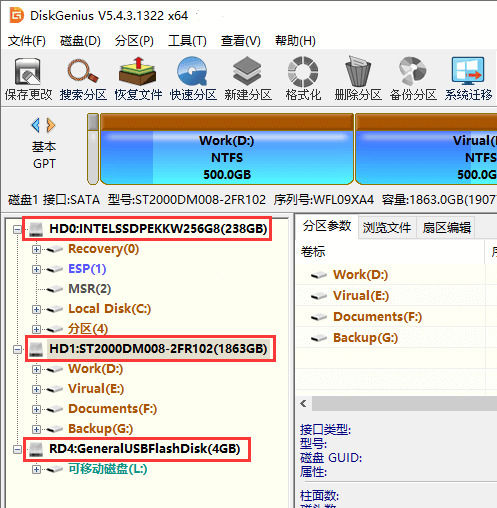Collapse the RD4 GeneralUSBFlashDisk node
The height and width of the screenshot is (508, 497).
coord(17,449)
